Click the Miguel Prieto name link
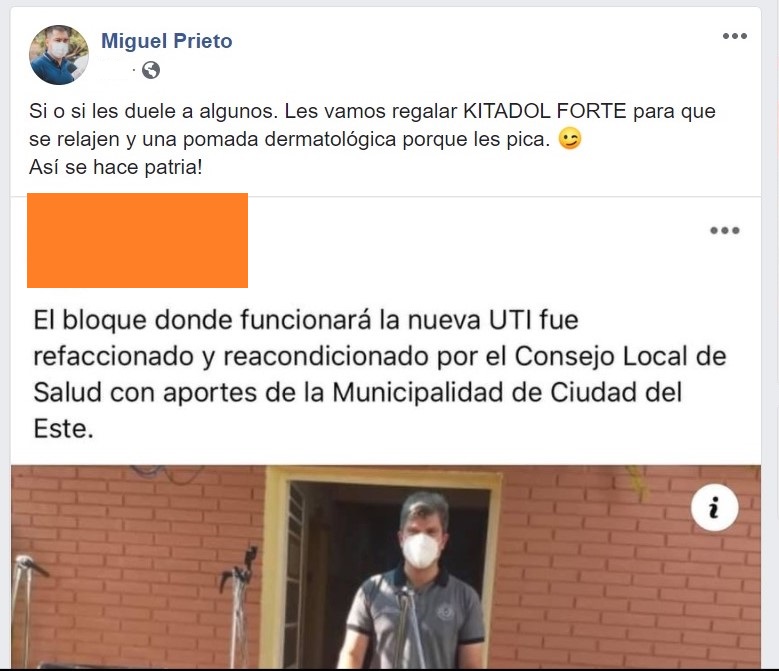The width and height of the screenshot is (779, 671). point(166,41)
